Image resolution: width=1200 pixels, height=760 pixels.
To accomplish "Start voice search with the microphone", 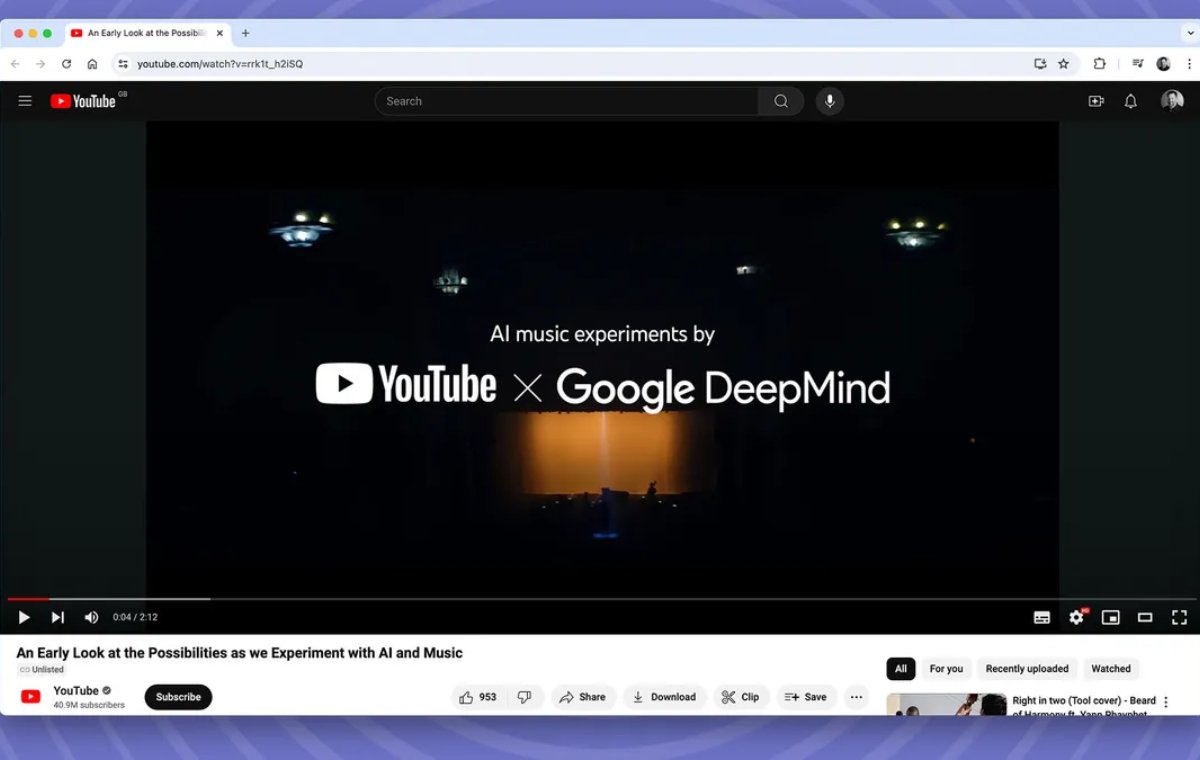I will click(829, 101).
